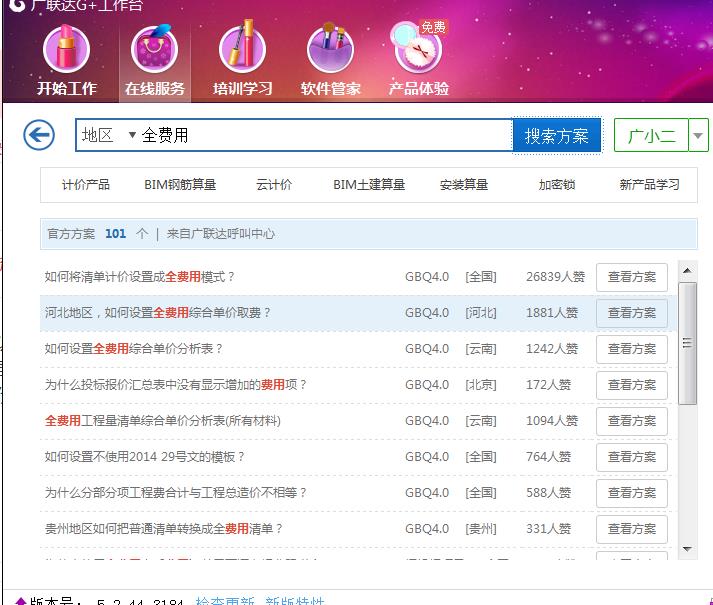Click the 广小二 green button
This screenshot has width=713, height=605.
pos(651,135)
